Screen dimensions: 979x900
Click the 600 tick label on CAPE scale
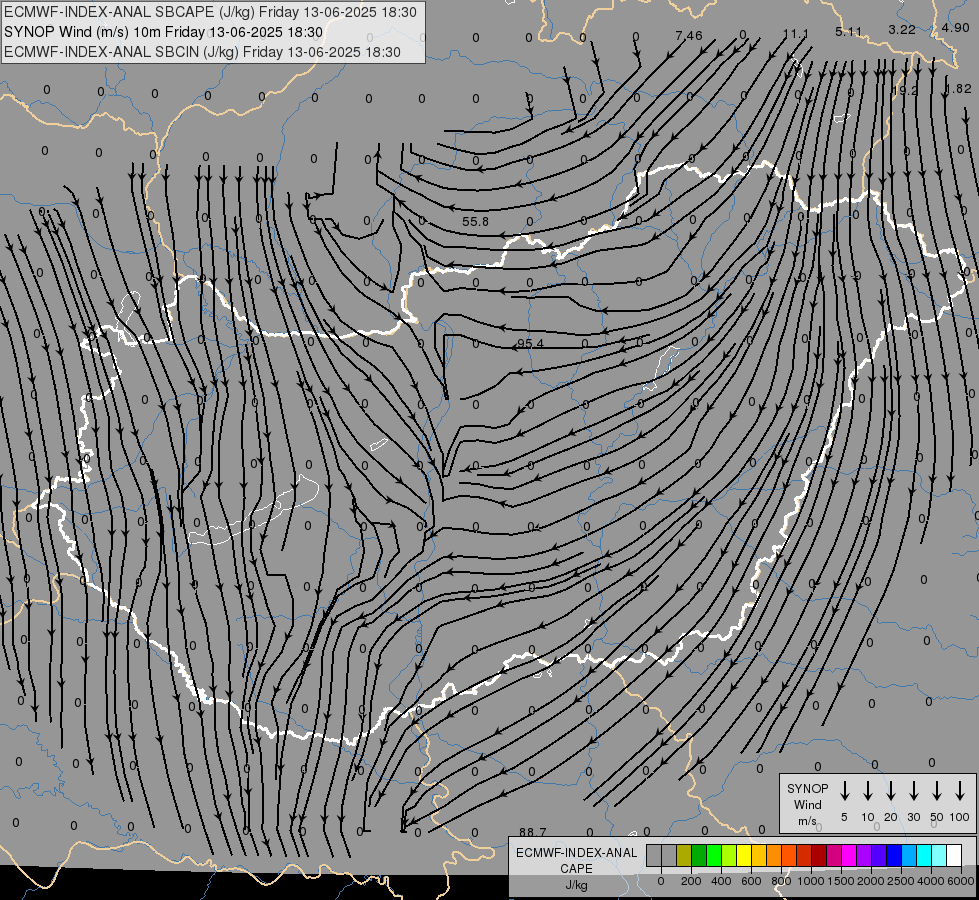click(x=751, y=881)
